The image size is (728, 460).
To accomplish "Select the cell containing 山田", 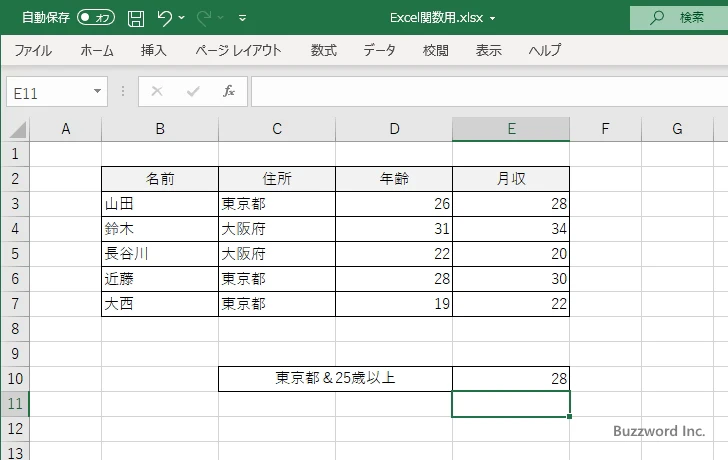I will coord(160,204).
